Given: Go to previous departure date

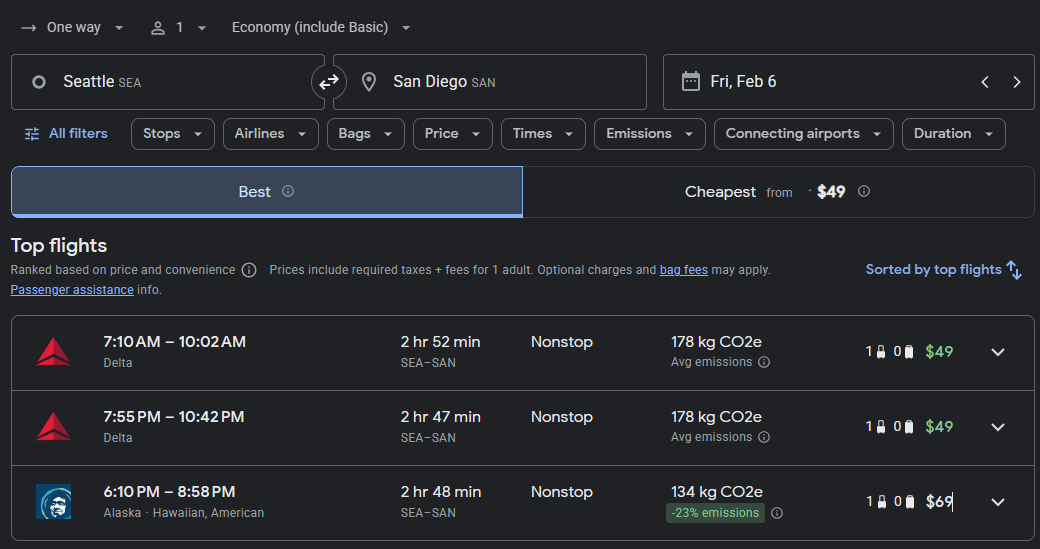Looking at the screenshot, I should point(985,82).
